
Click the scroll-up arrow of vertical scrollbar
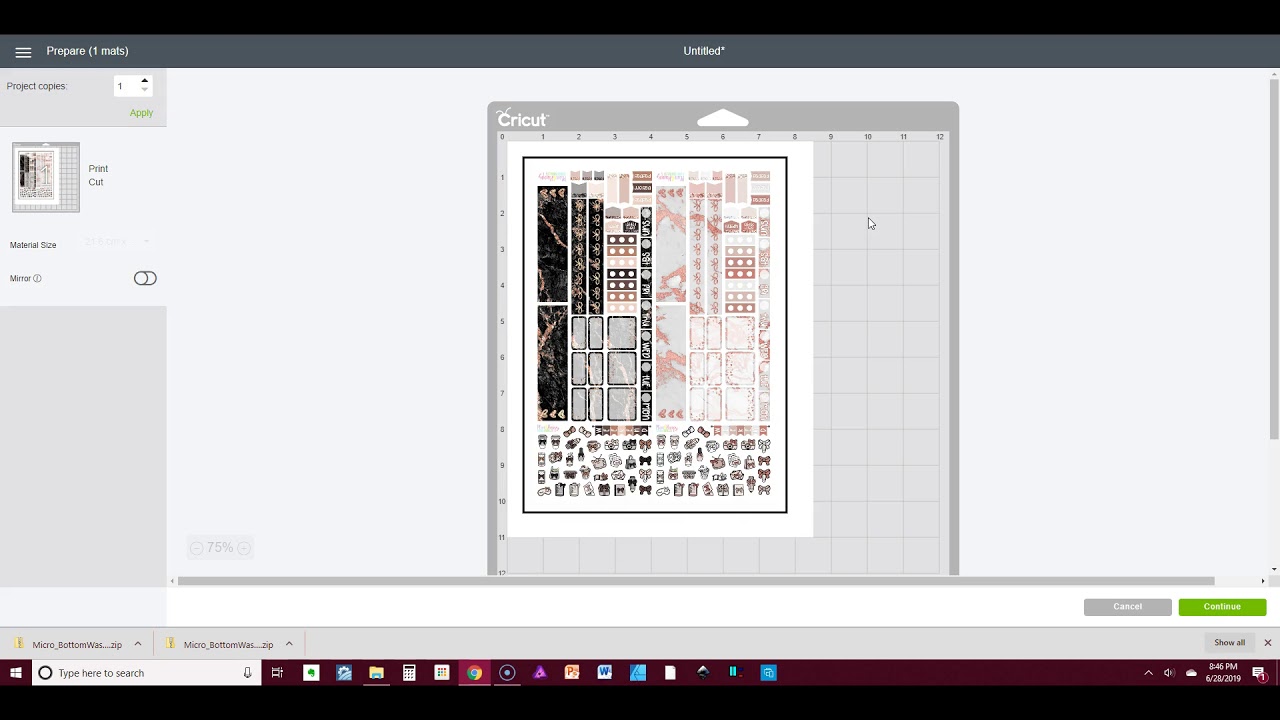point(1274,73)
